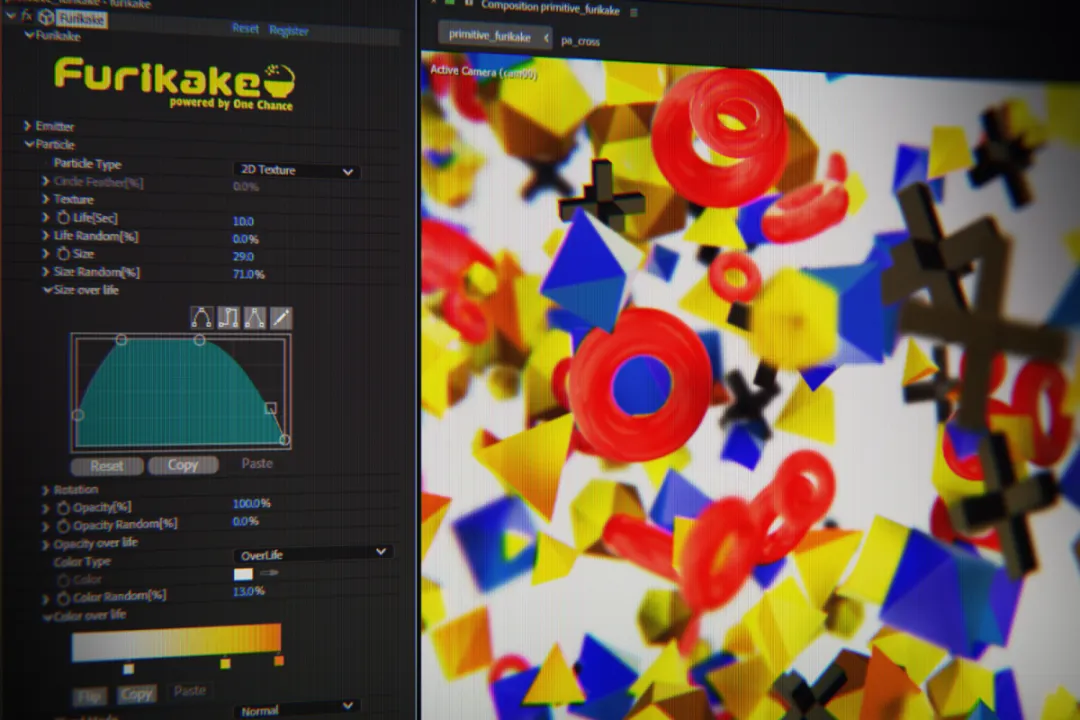Expand Opacity over life section
This screenshot has width=1080, height=720.
click(x=45, y=544)
